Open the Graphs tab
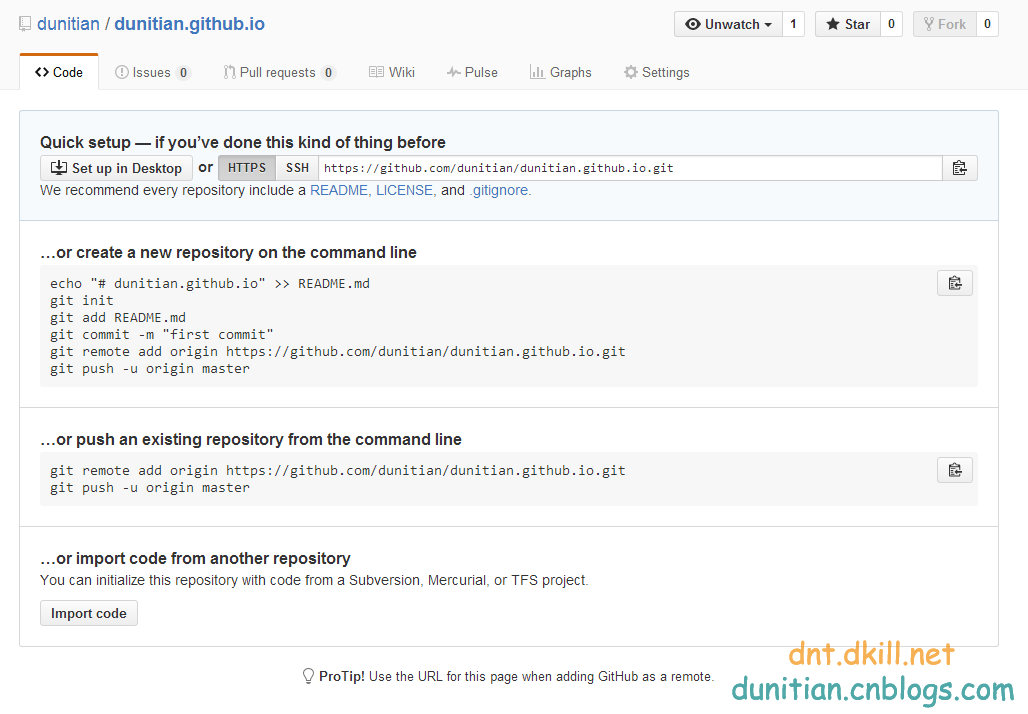The height and width of the screenshot is (714, 1028). pyautogui.click(x=561, y=72)
